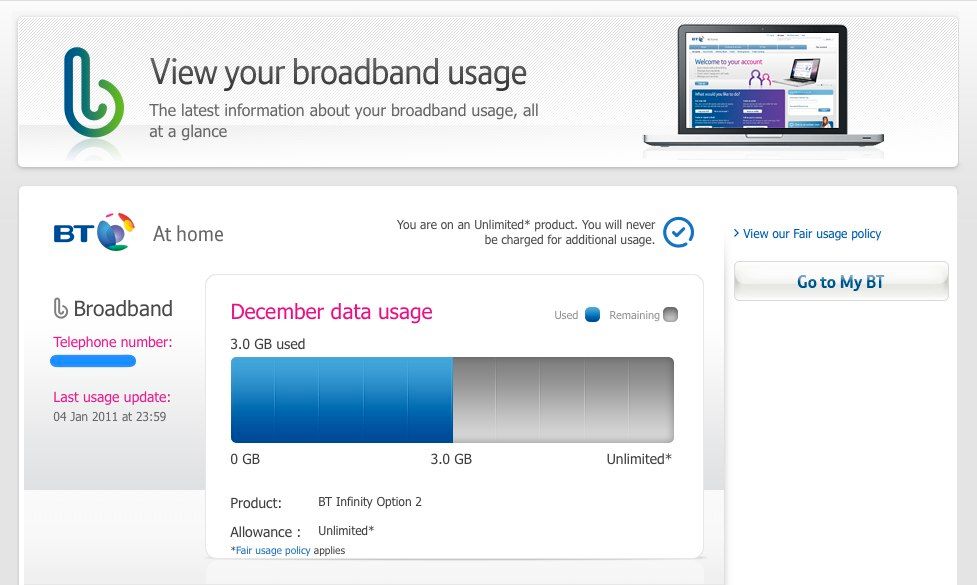Click the grey remaining portion of usage bar

[x=563, y=400]
